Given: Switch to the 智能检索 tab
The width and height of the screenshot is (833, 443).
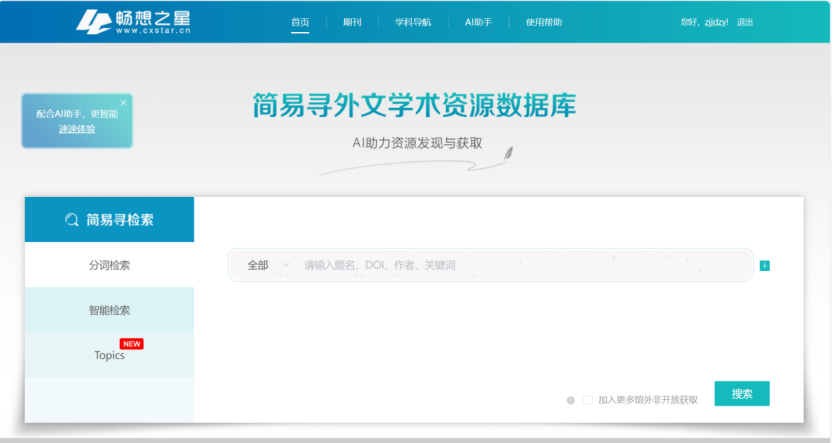Looking at the screenshot, I should pyautogui.click(x=109, y=310).
